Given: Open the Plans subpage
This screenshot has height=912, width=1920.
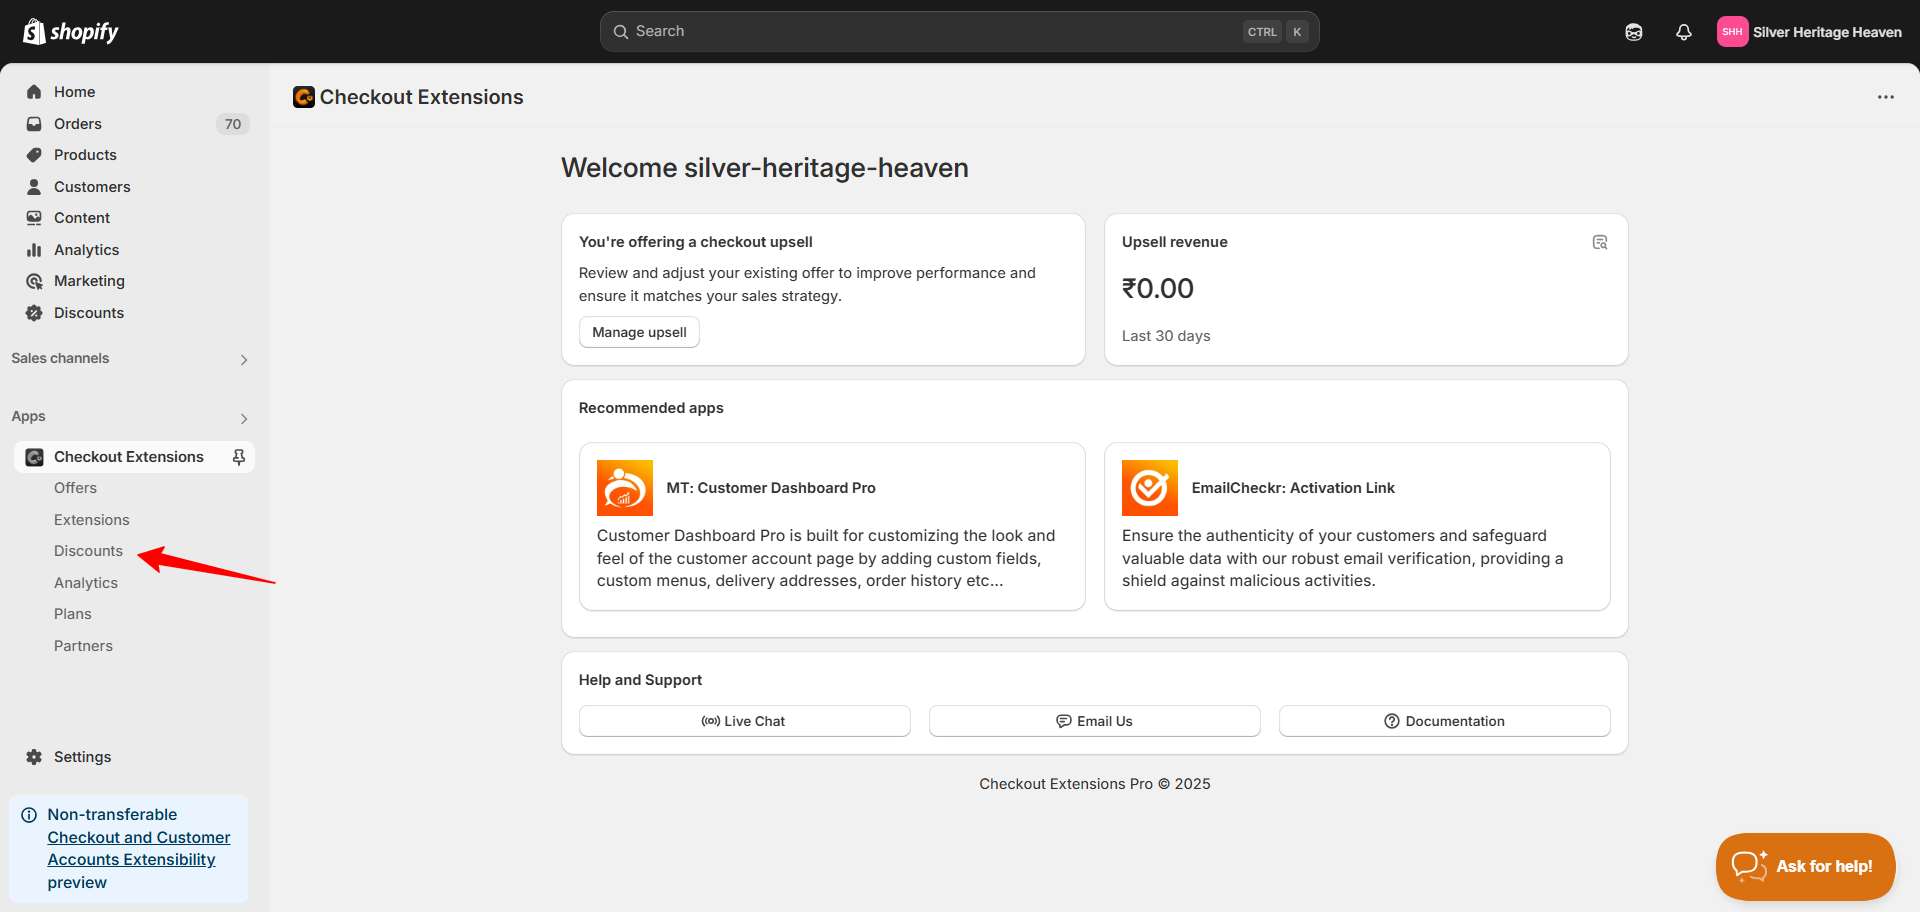Looking at the screenshot, I should tap(73, 614).
